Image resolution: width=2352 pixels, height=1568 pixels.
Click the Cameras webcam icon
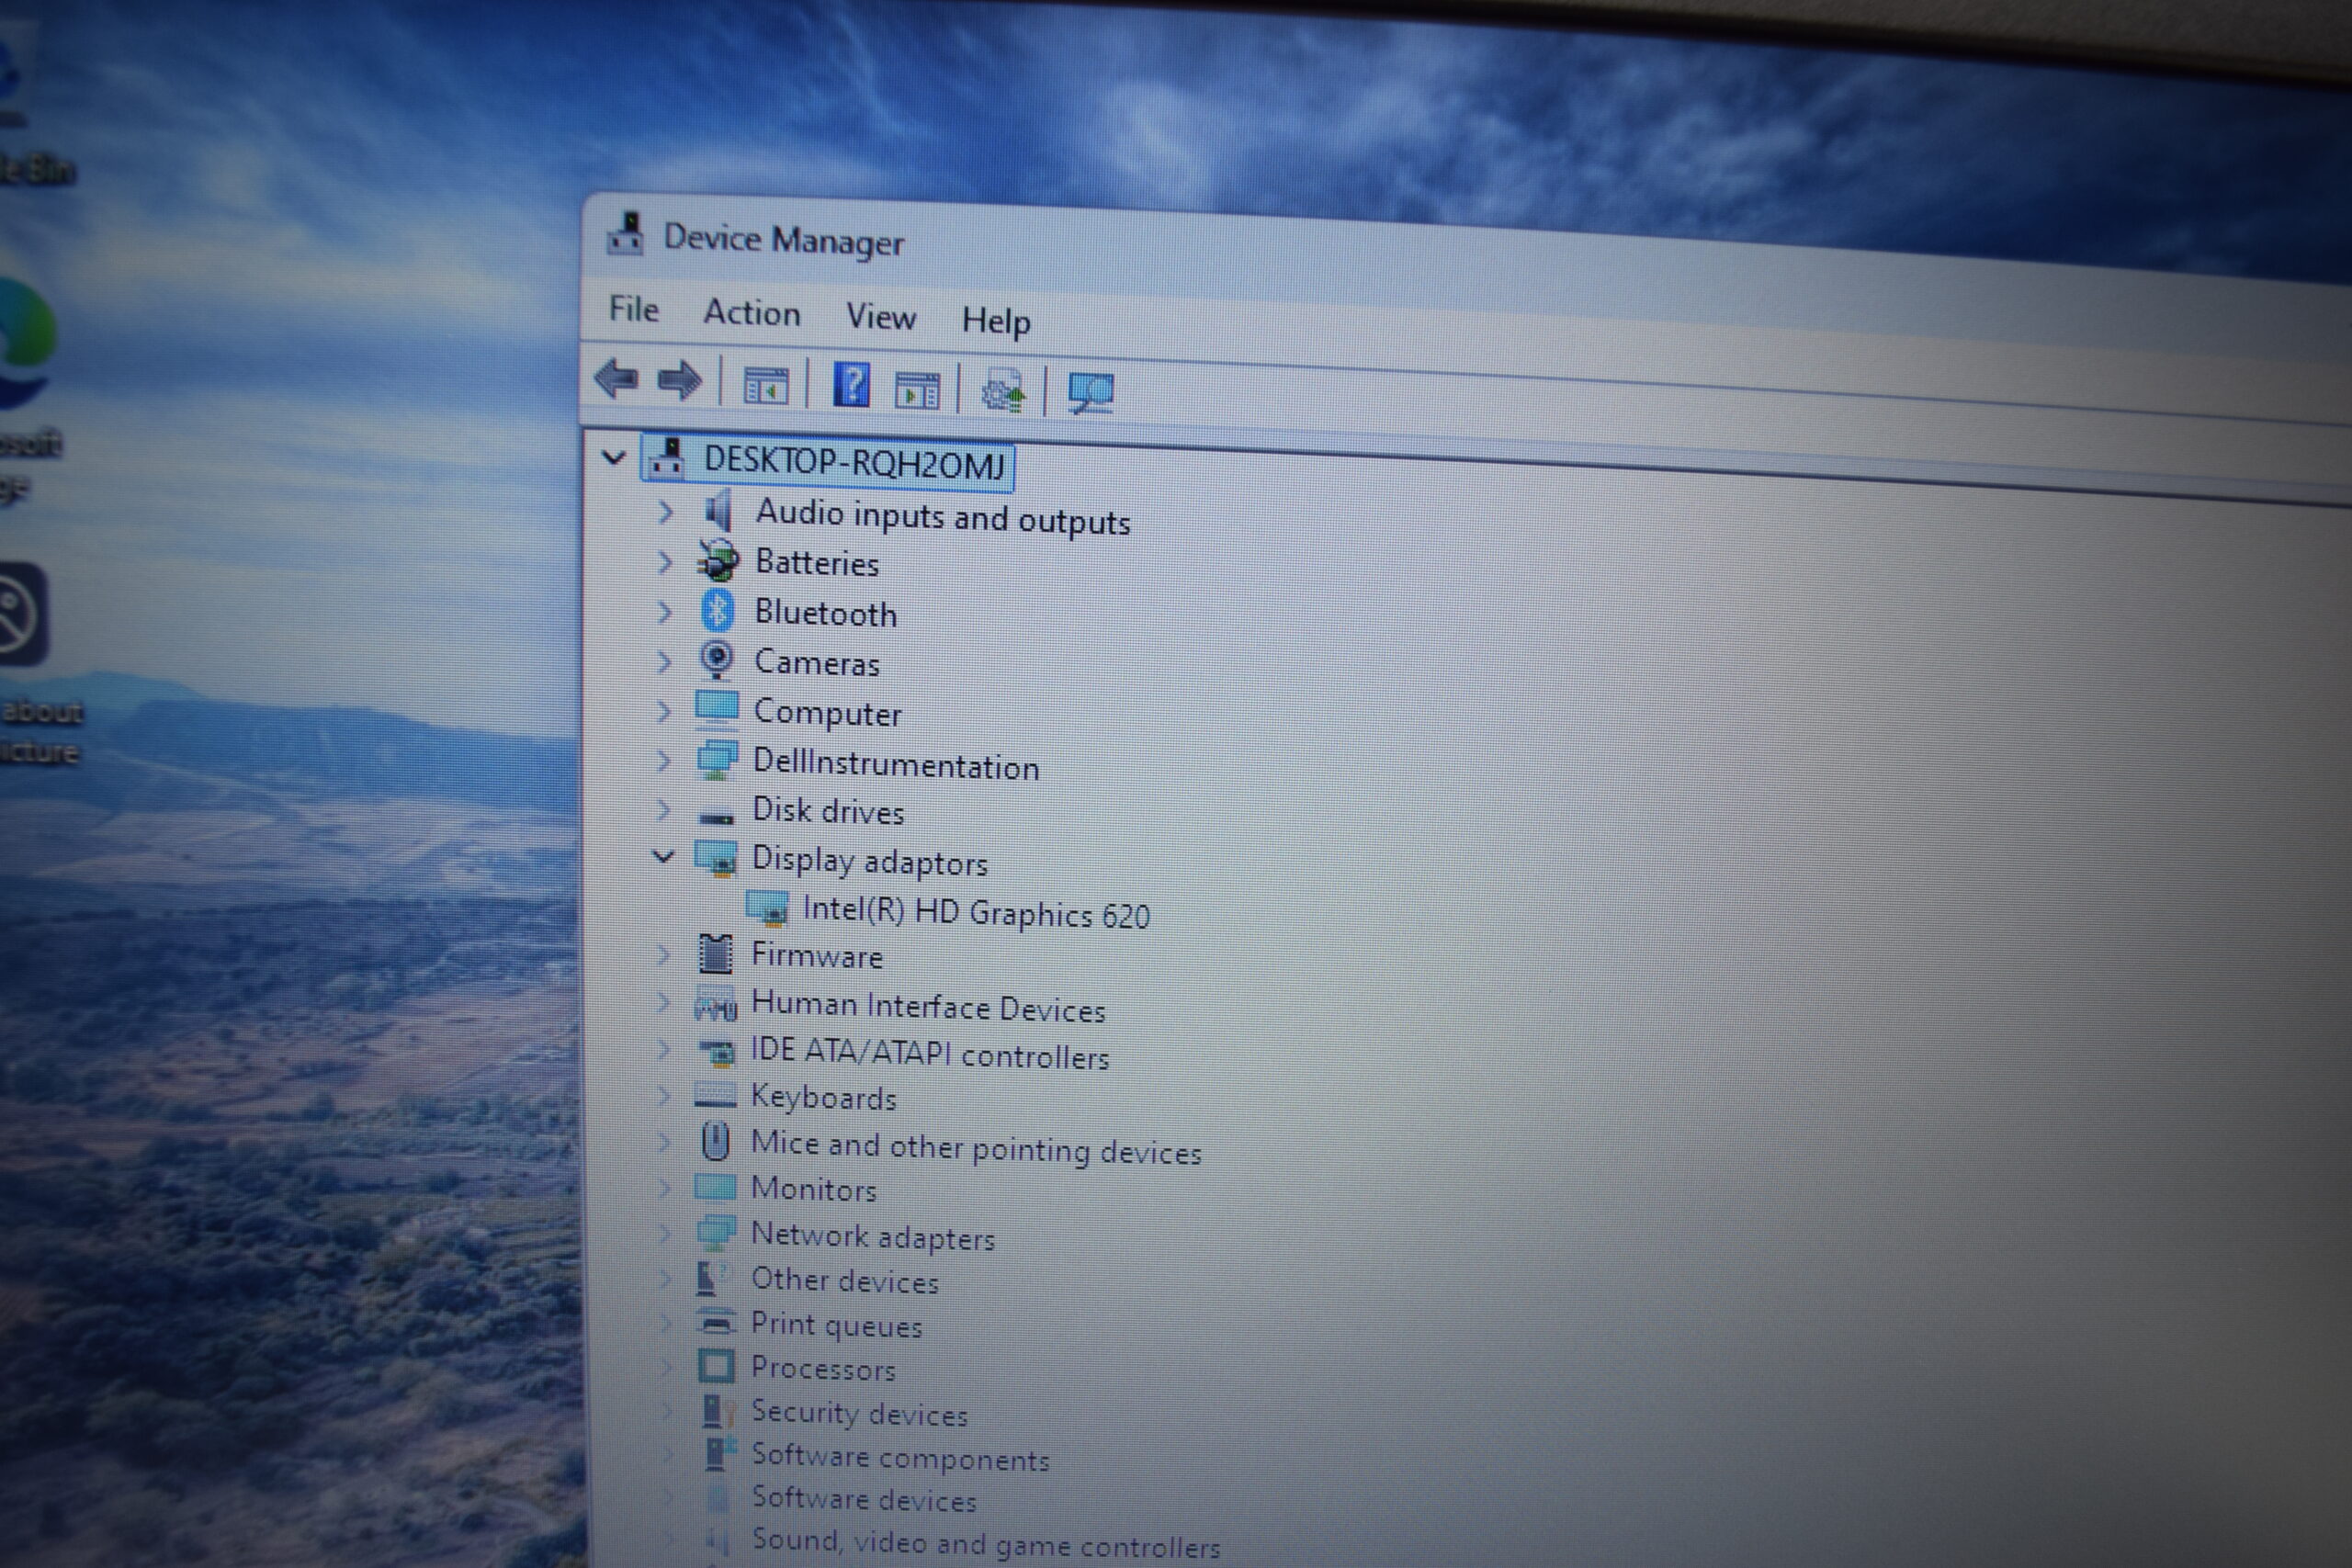tap(716, 660)
